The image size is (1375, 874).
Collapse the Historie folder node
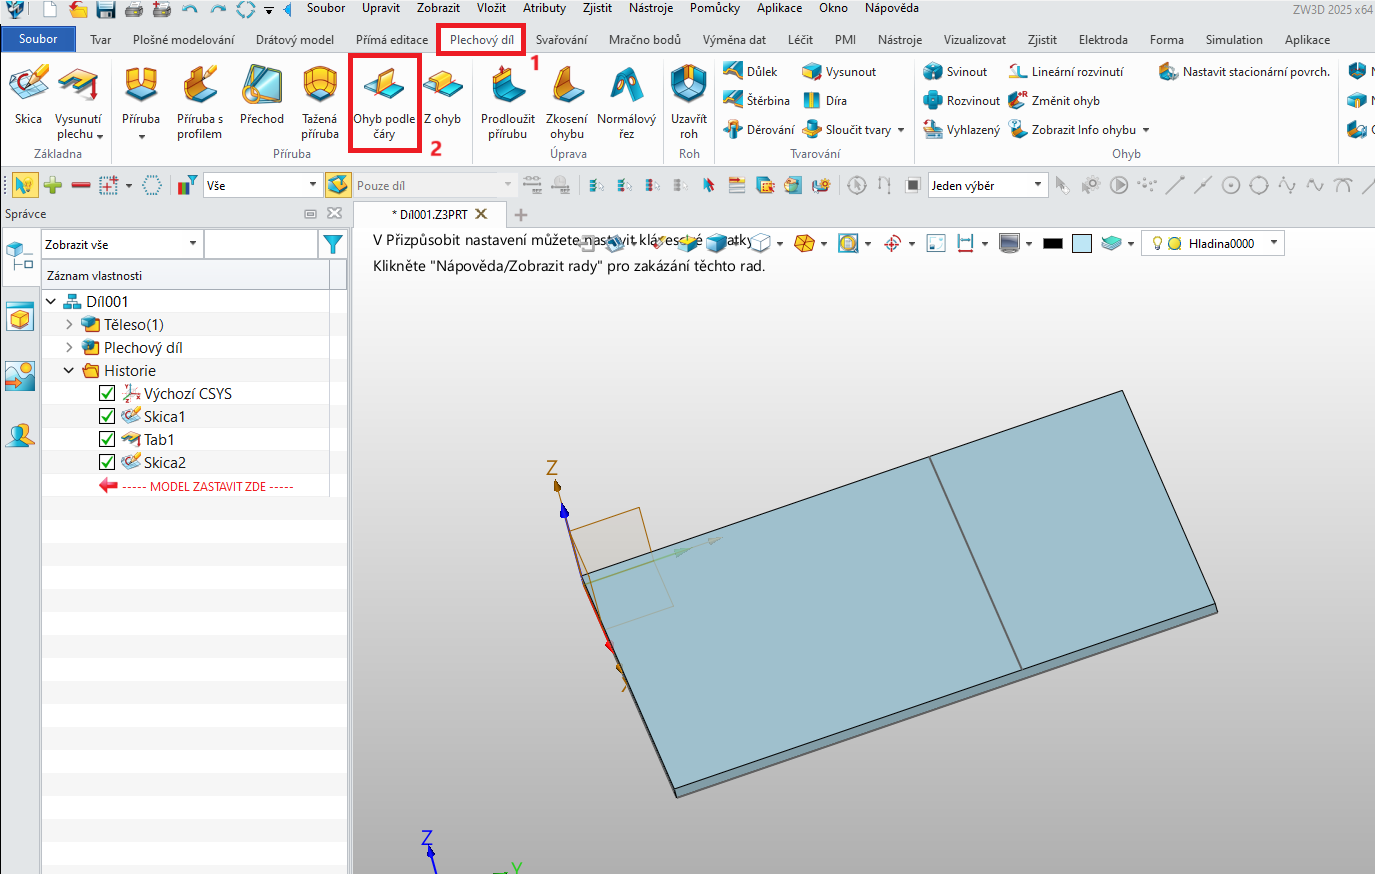click(x=68, y=370)
